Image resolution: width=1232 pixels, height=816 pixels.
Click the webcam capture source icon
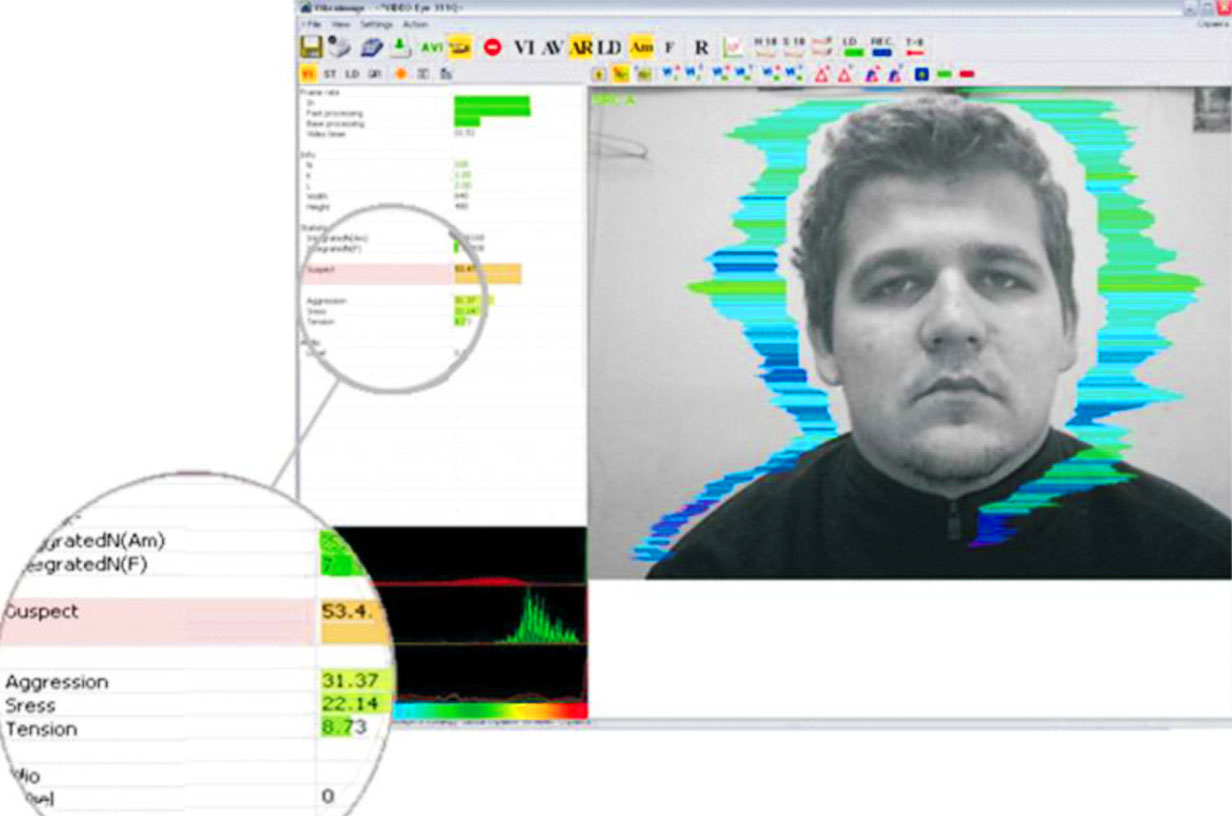coord(341,47)
